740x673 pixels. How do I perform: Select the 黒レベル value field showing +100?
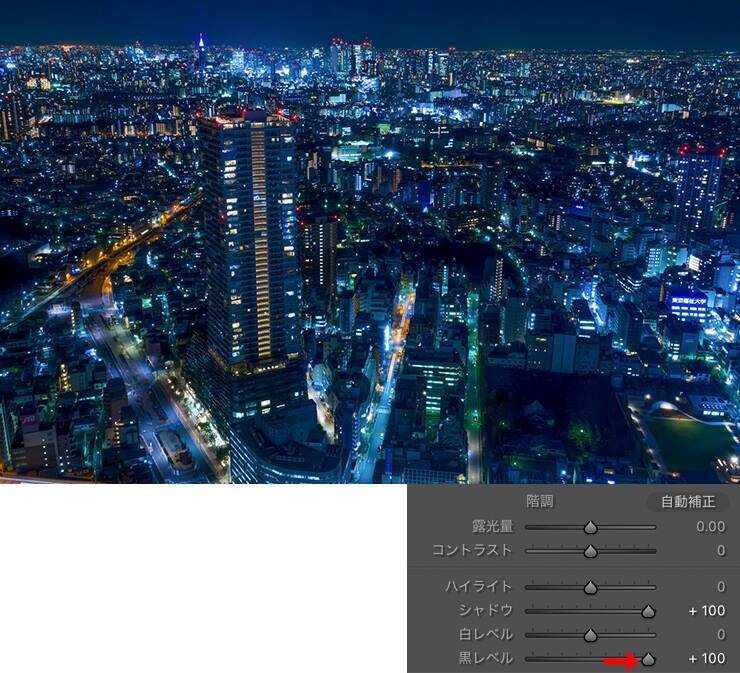707,659
